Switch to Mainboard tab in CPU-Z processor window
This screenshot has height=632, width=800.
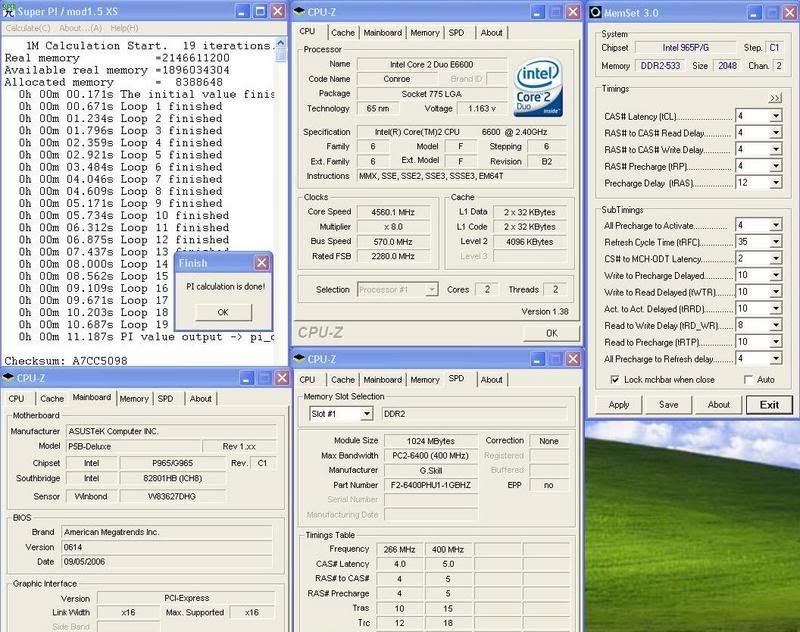click(x=383, y=33)
